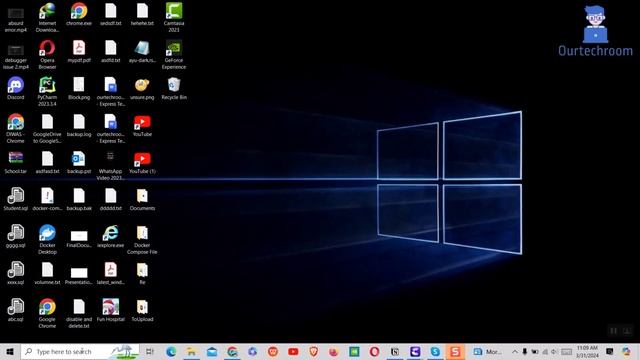
Task: Select the abc.sql file icon
Action: click(x=16, y=310)
